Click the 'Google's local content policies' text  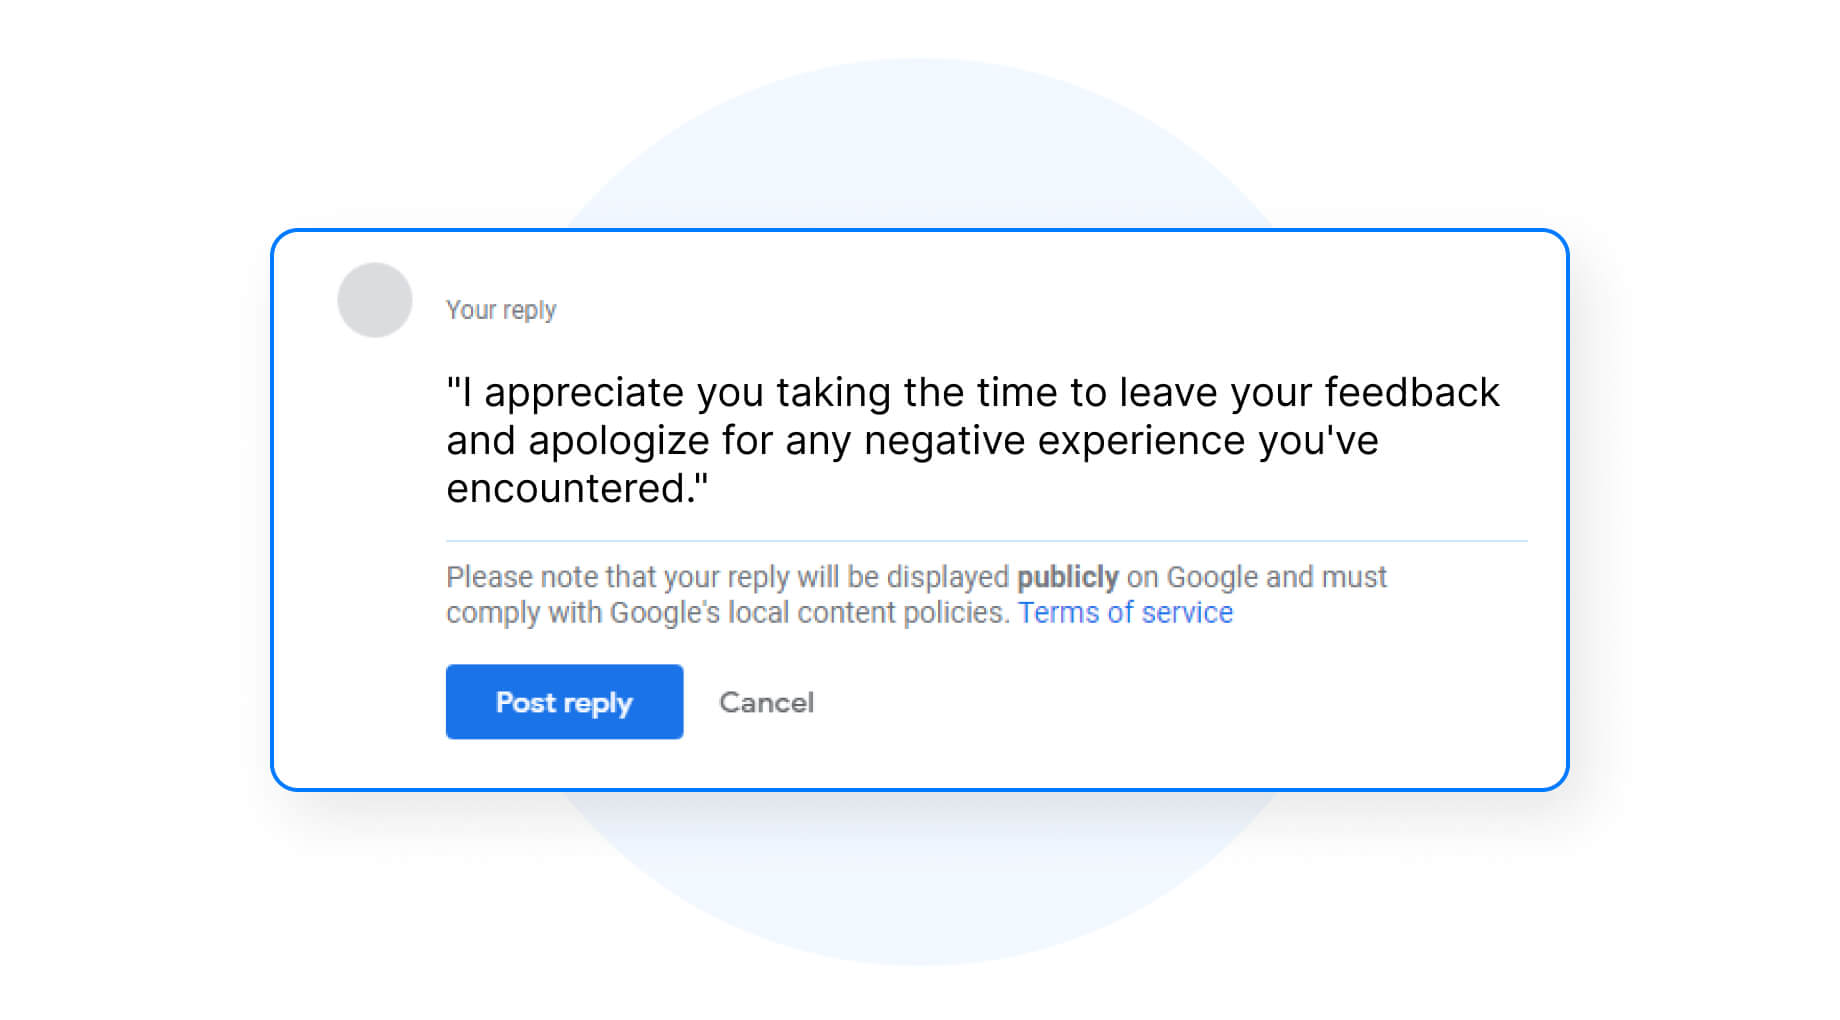click(808, 612)
